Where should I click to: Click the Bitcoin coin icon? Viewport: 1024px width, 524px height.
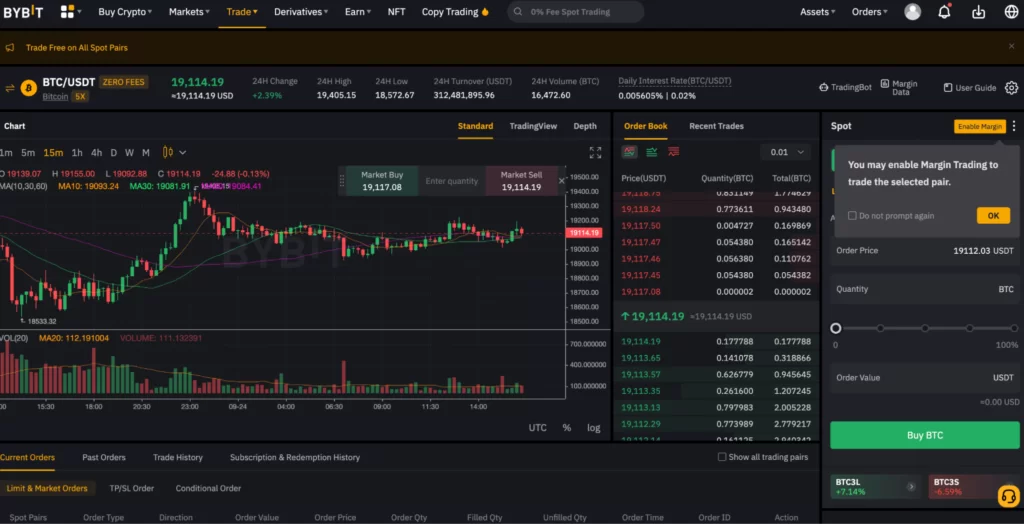click(29, 88)
